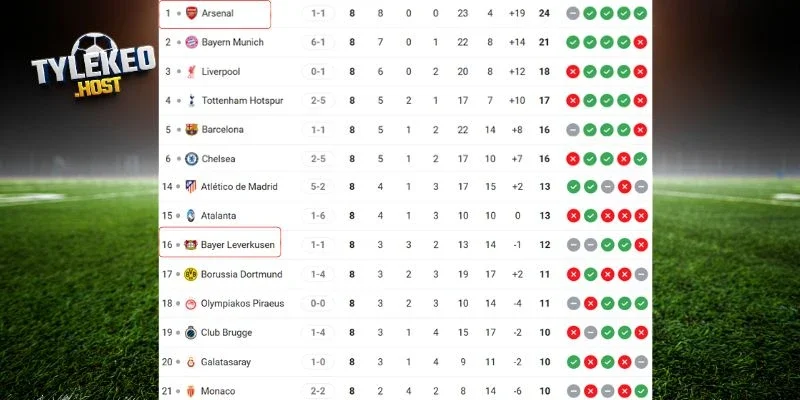This screenshot has width=800, height=400.
Task: Click Arsenal's 1-1 score badge
Action: click(x=317, y=14)
